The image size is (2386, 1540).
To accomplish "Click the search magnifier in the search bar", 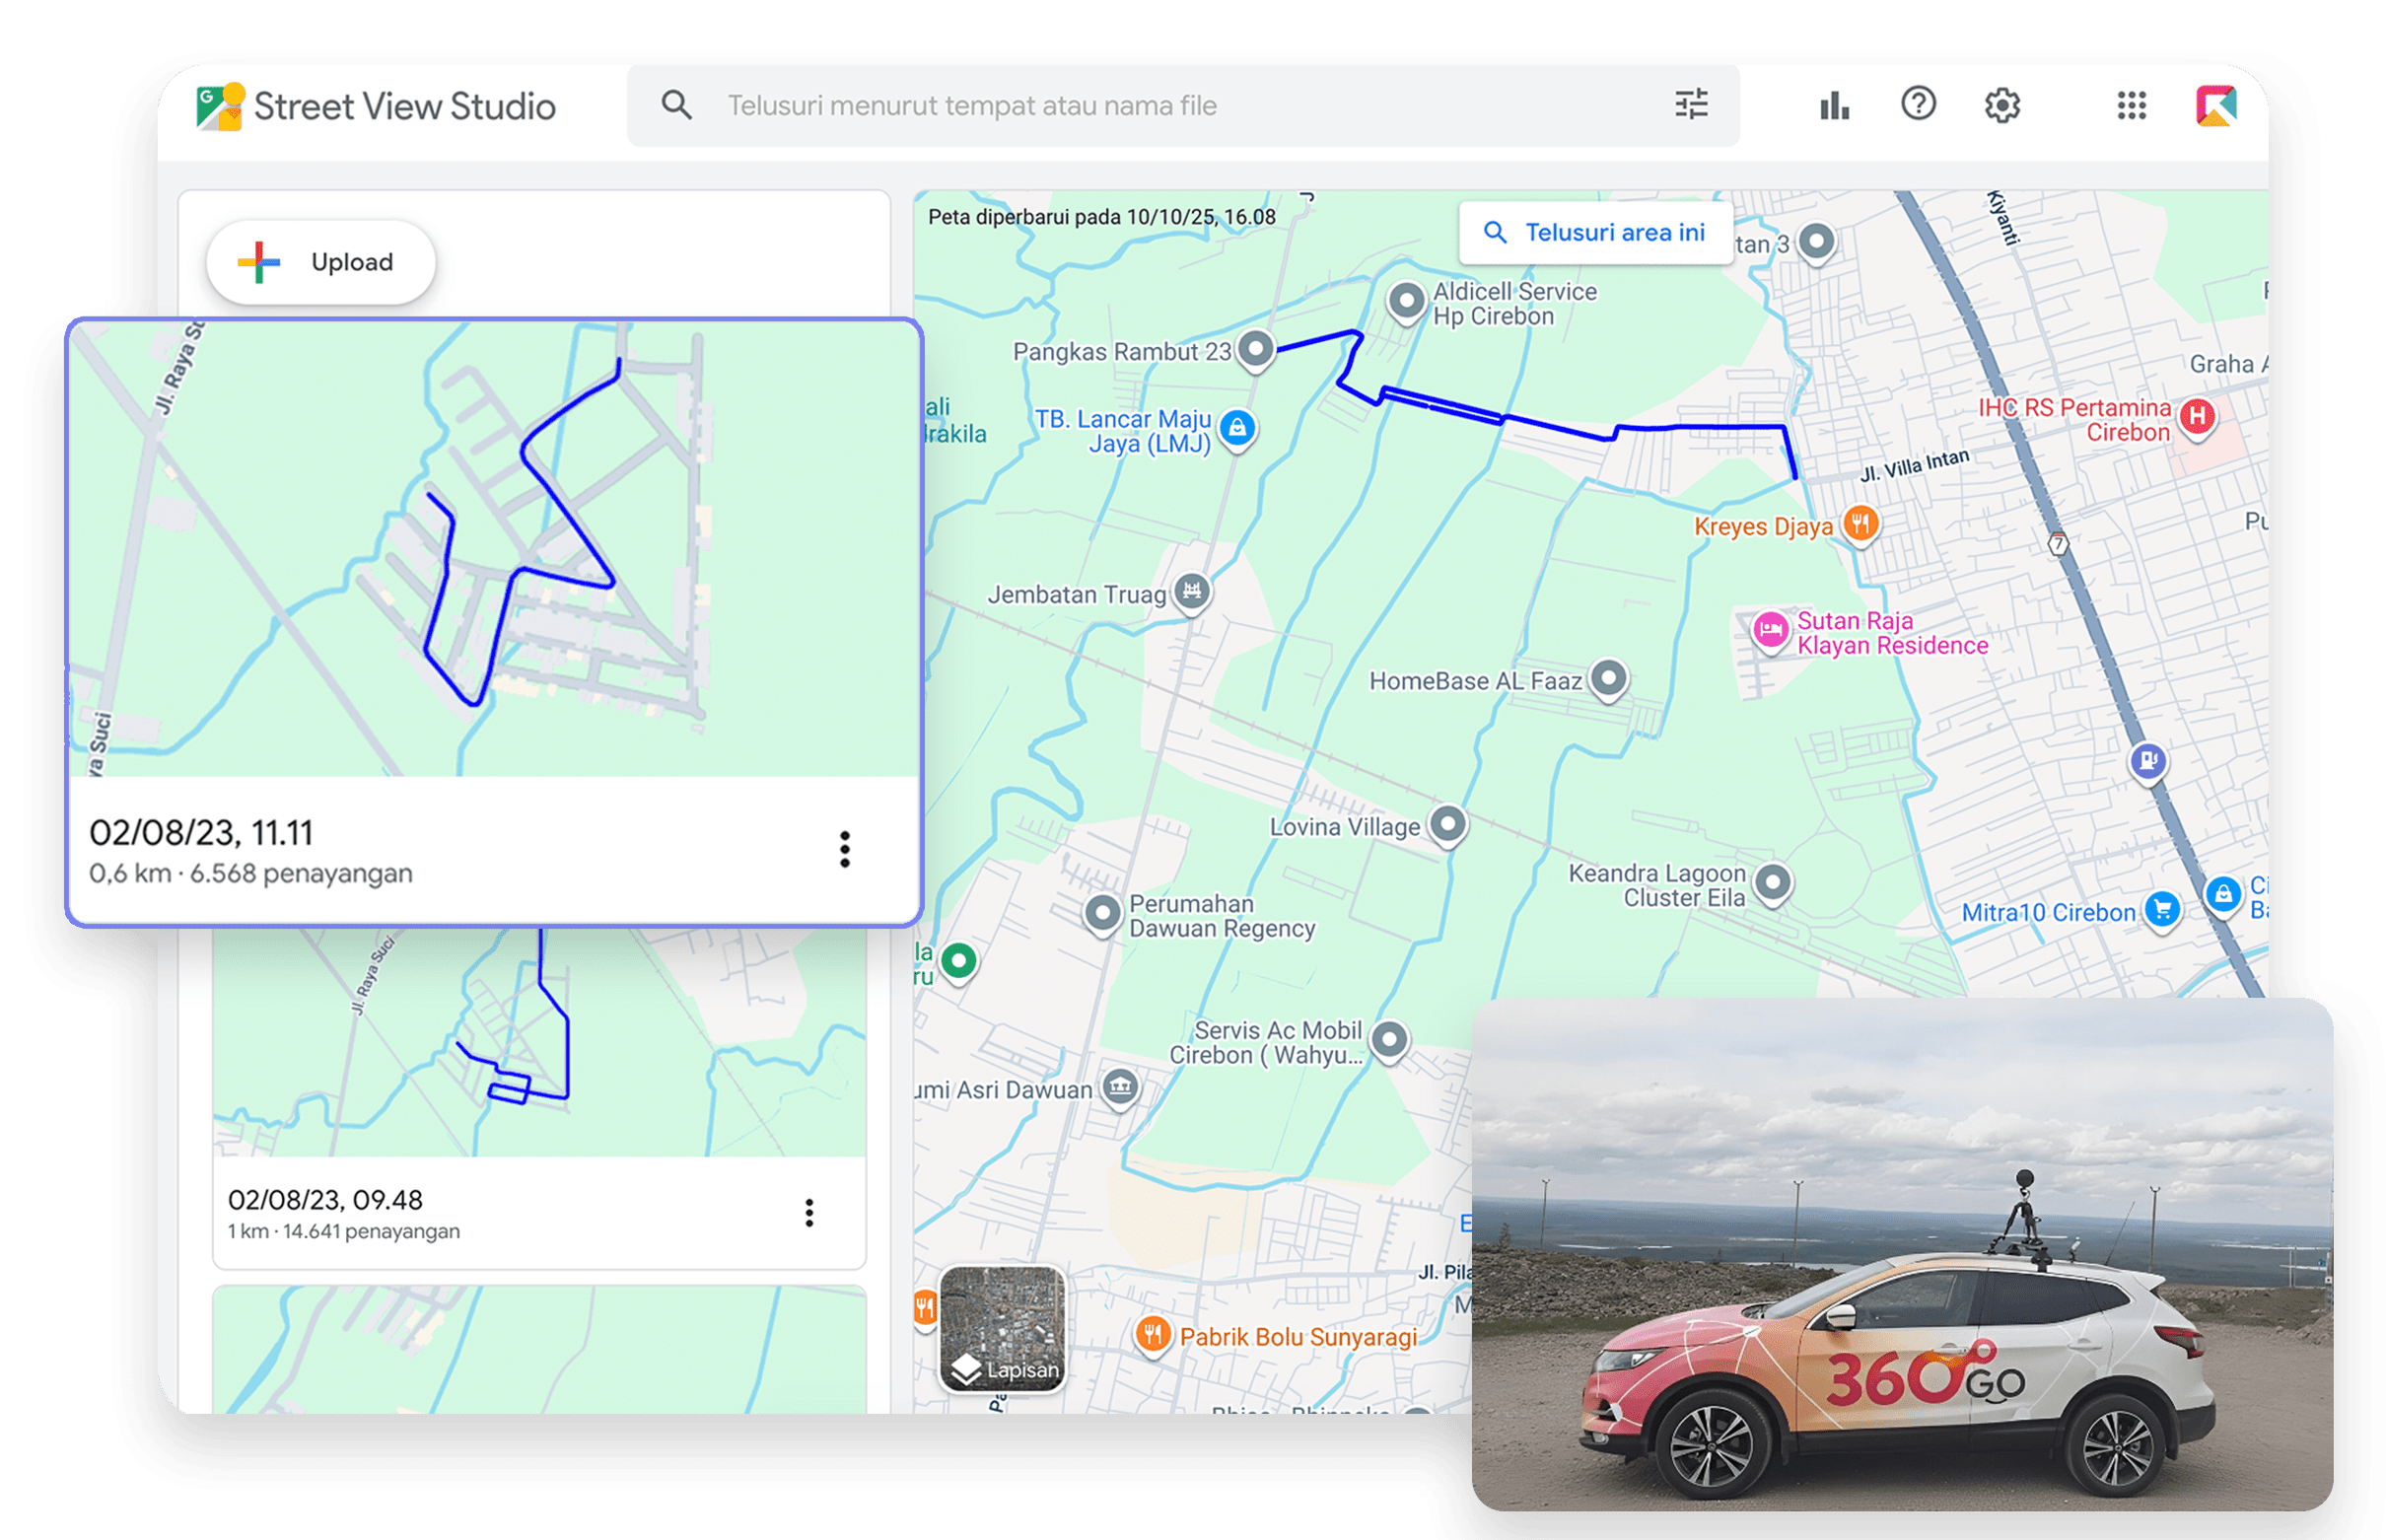I will (x=678, y=104).
